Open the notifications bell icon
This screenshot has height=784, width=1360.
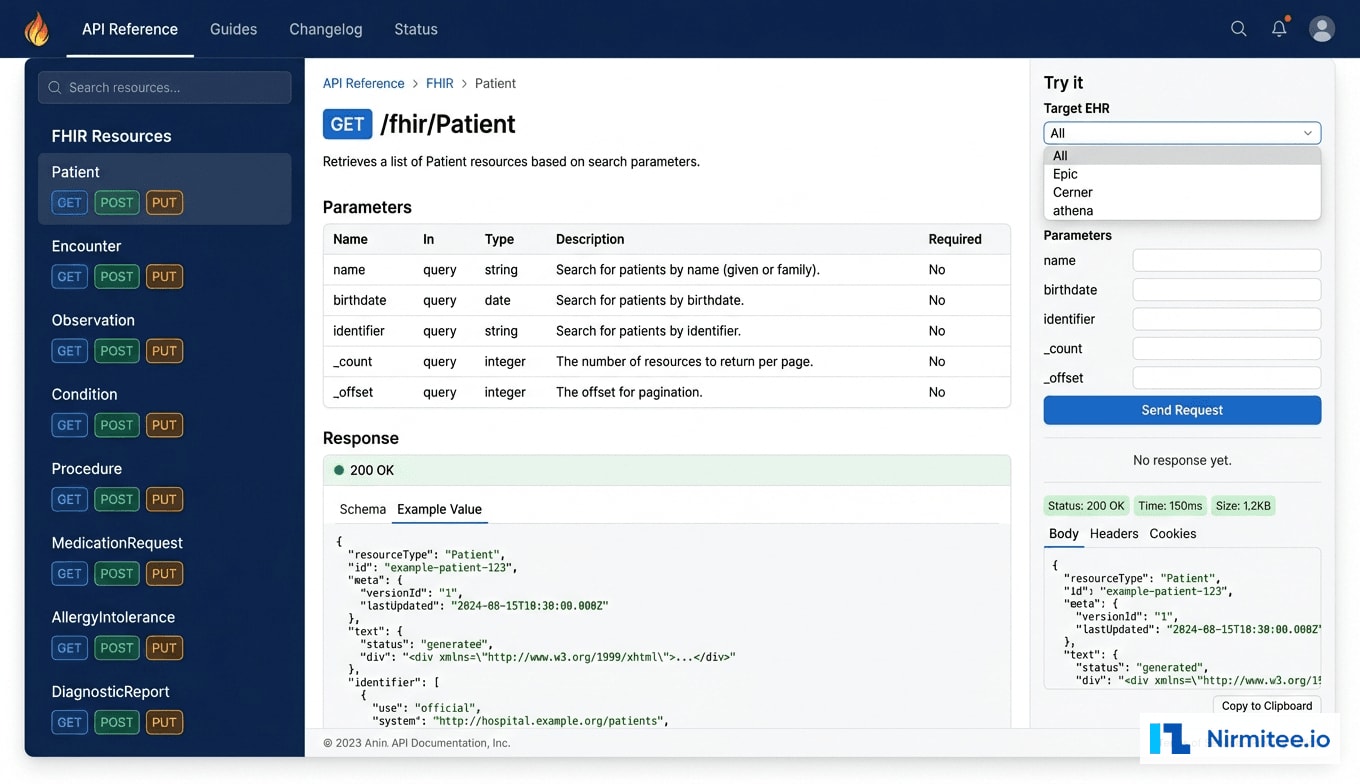pyautogui.click(x=1279, y=29)
